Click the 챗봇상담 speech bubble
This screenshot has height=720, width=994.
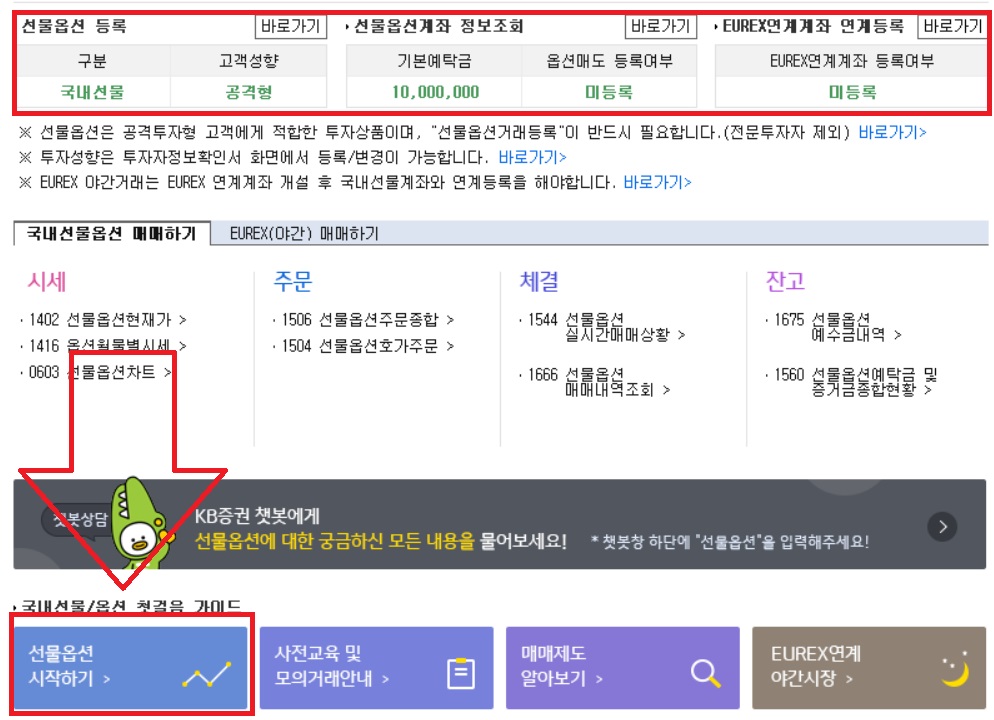tap(72, 520)
